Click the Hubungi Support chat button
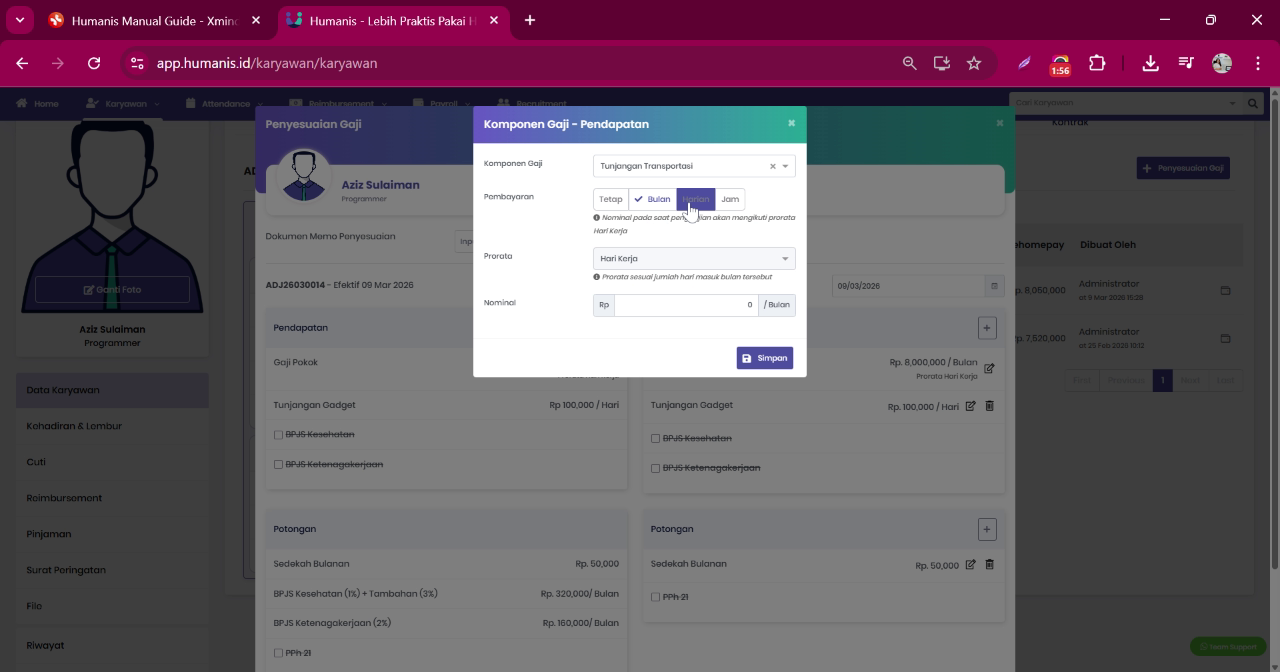This screenshot has height=672, width=1280. coord(1228,647)
